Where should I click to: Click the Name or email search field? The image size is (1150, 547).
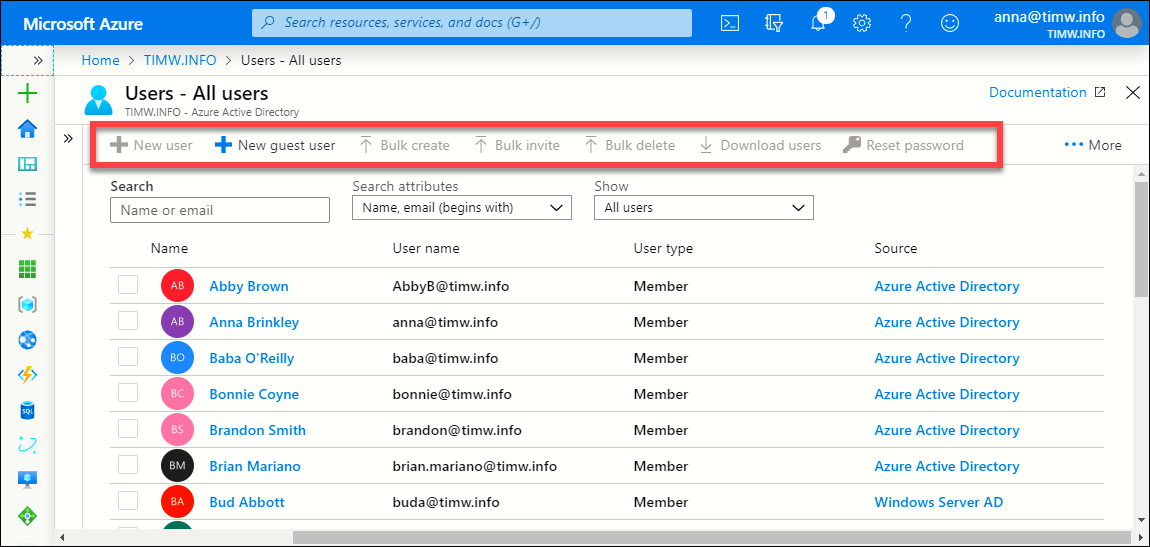219,210
